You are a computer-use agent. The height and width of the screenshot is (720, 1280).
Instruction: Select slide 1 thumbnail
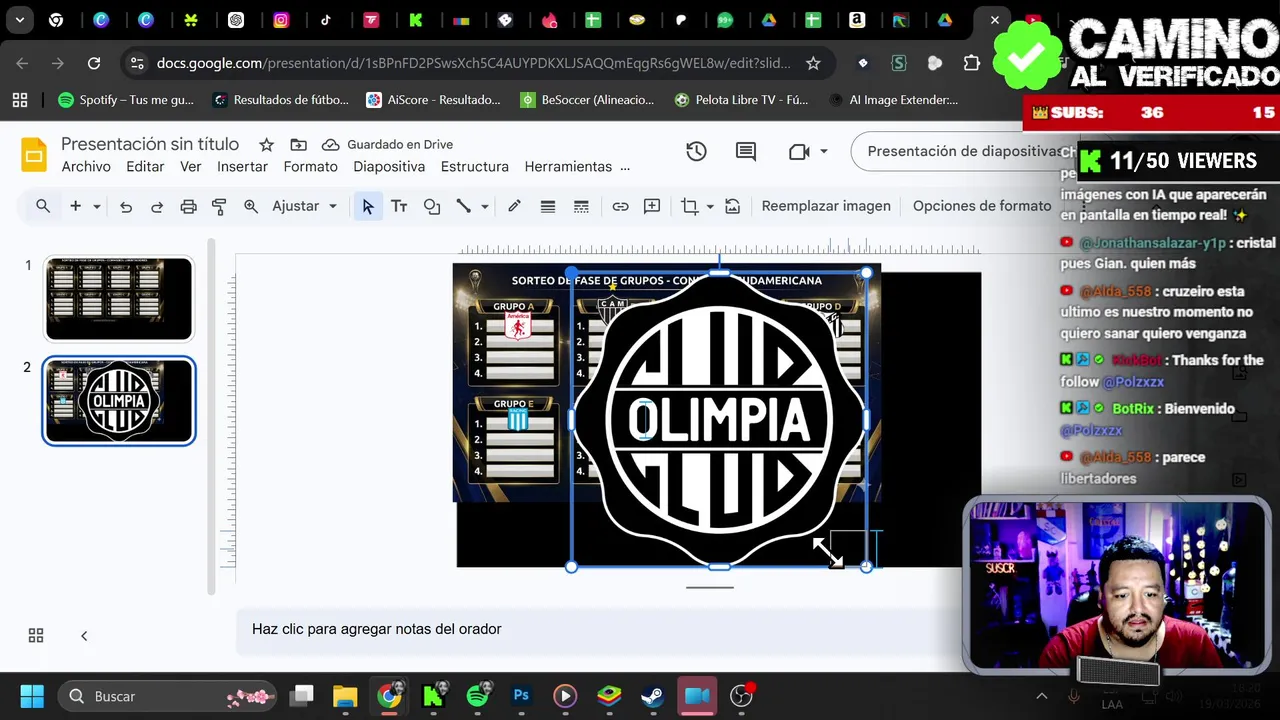tap(119, 299)
